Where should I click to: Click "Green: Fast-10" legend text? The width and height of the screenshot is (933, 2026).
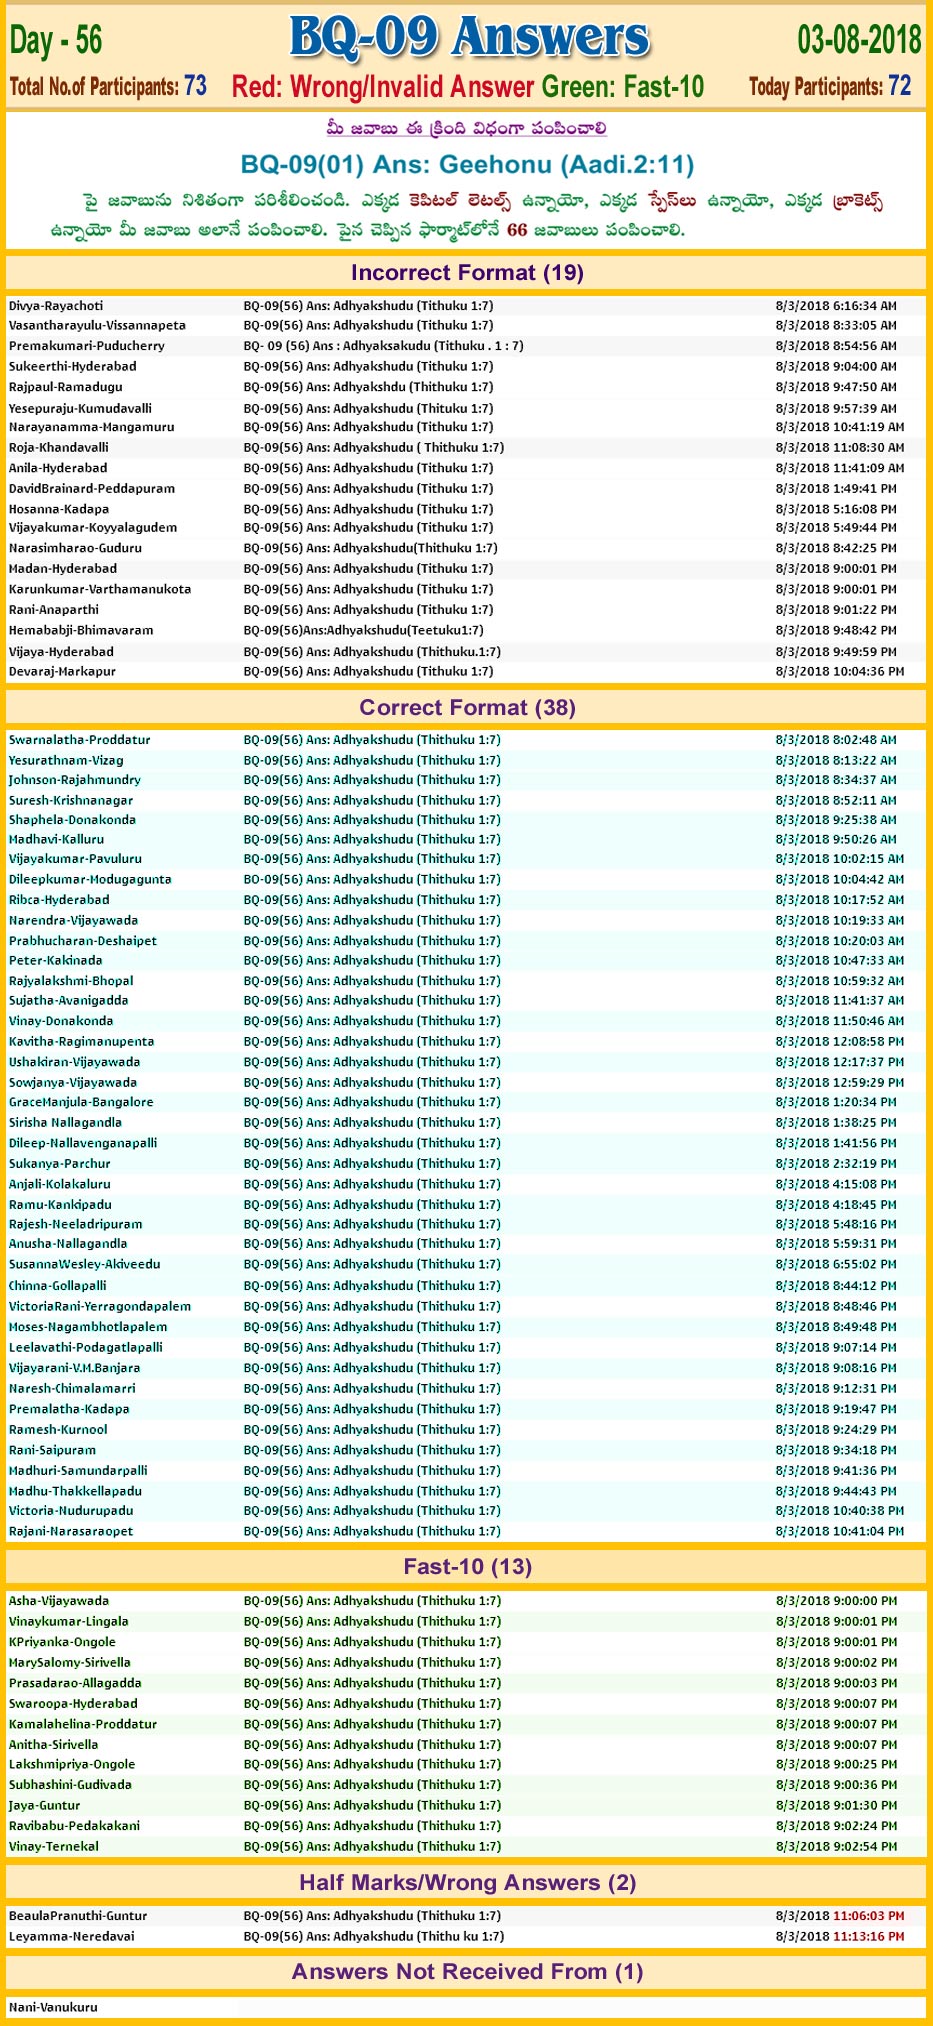point(623,87)
